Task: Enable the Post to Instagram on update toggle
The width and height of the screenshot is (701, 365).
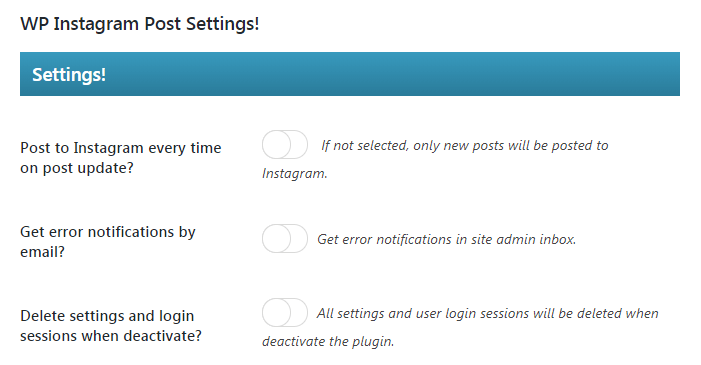Action: click(x=285, y=144)
